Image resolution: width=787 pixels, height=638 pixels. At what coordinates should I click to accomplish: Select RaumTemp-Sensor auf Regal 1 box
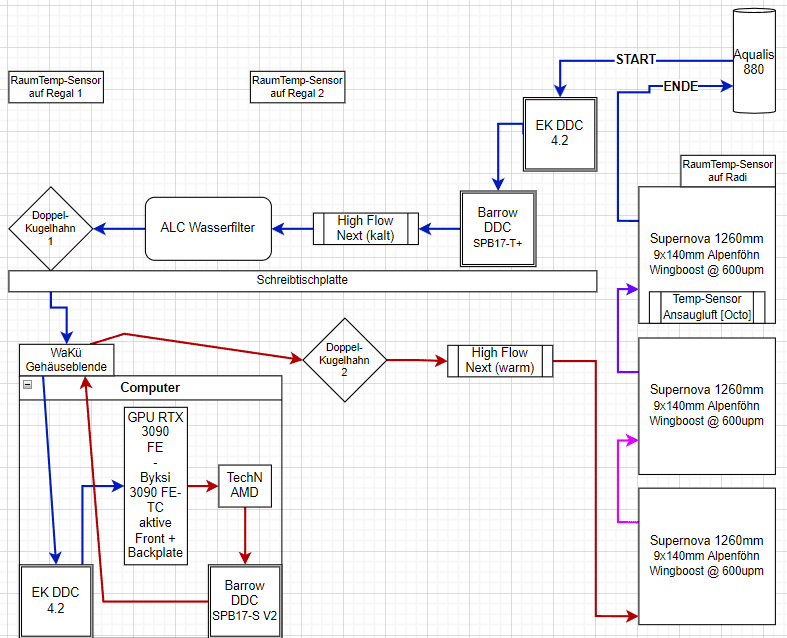pyautogui.click(x=56, y=87)
